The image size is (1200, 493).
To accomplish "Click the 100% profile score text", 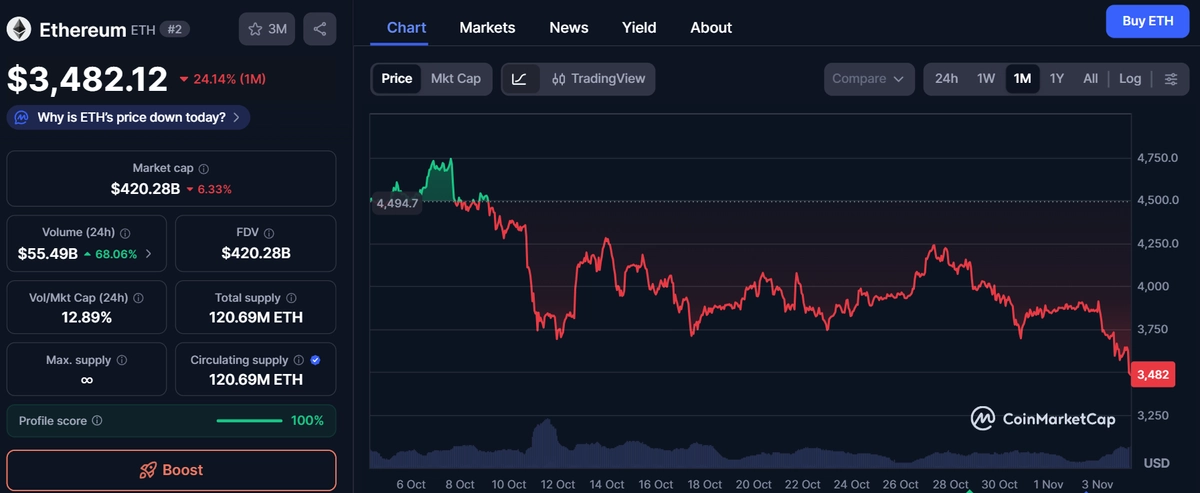I will [x=307, y=421].
